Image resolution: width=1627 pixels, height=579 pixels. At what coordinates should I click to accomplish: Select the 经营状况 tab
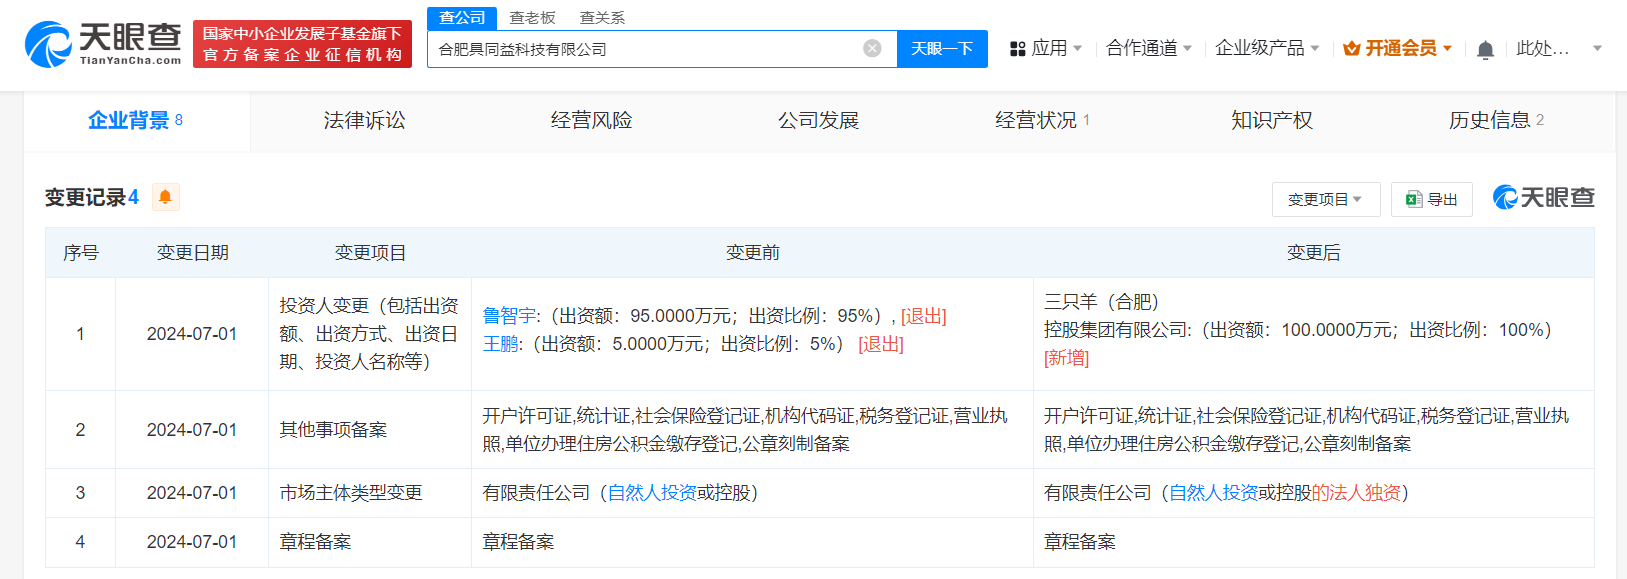pyautogui.click(x=1043, y=121)
